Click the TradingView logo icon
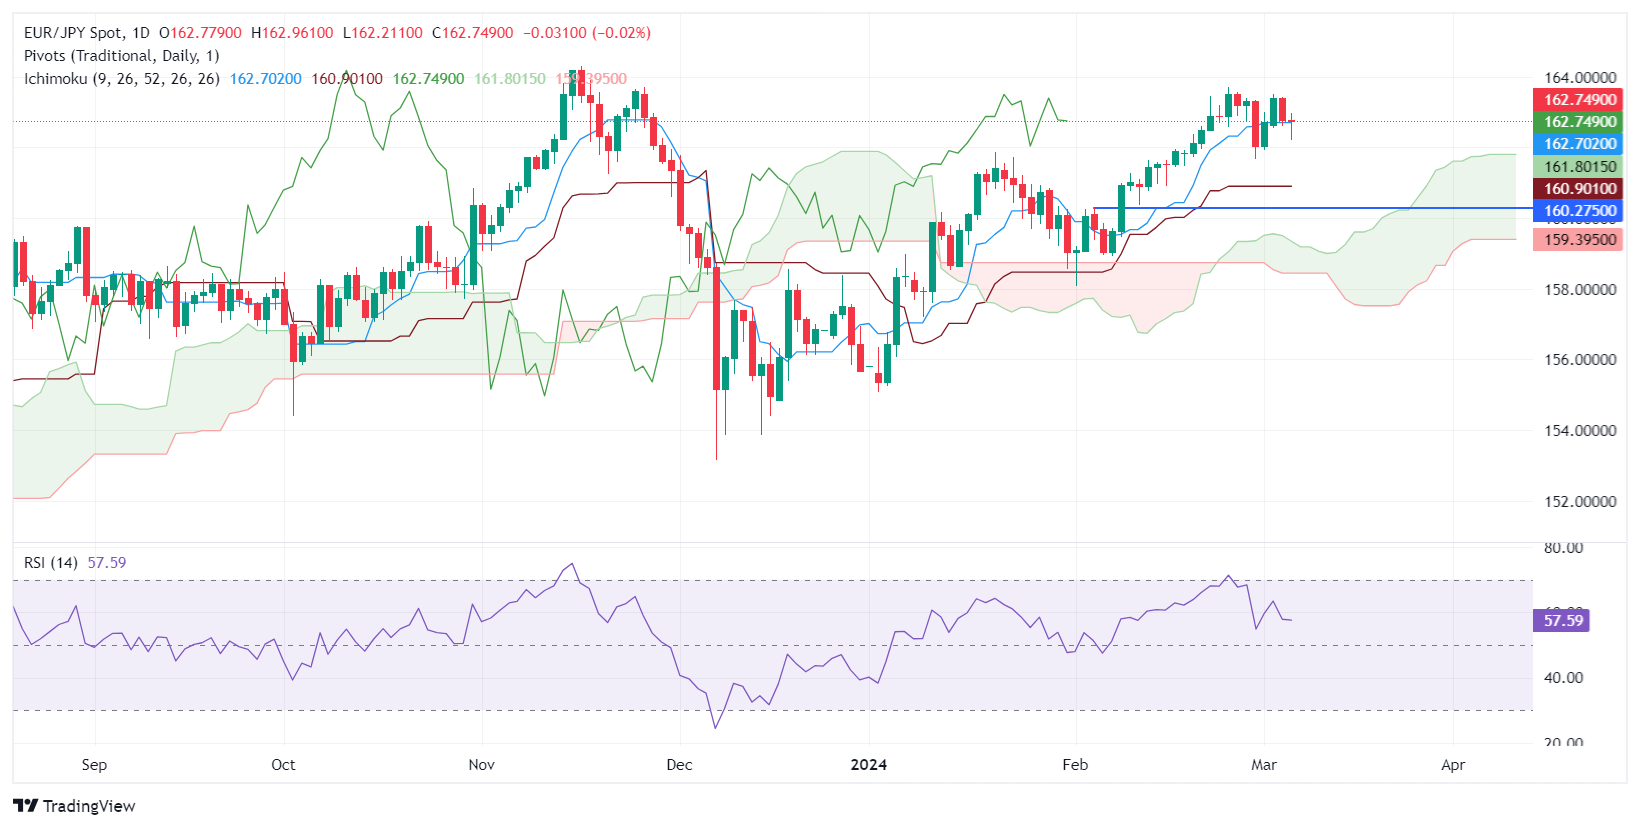 (x=26, y=806)
